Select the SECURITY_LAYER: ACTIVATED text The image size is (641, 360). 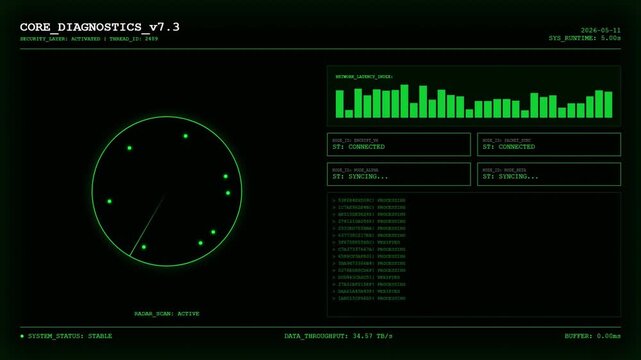(x=60, y=39)
